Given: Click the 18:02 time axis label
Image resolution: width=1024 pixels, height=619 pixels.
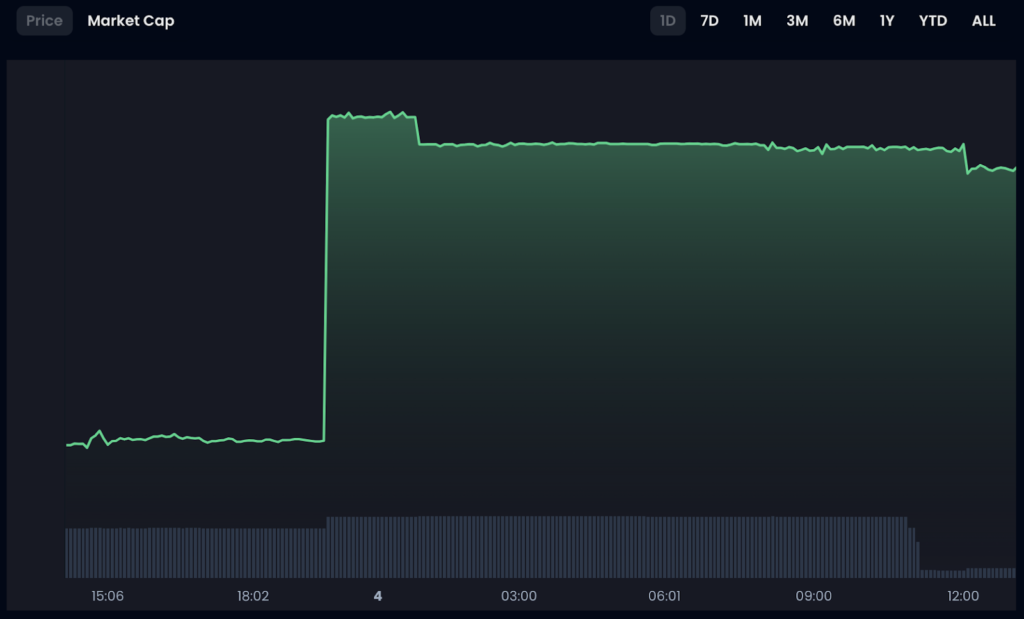Looking at the screenshot, I should click(253, 596).
